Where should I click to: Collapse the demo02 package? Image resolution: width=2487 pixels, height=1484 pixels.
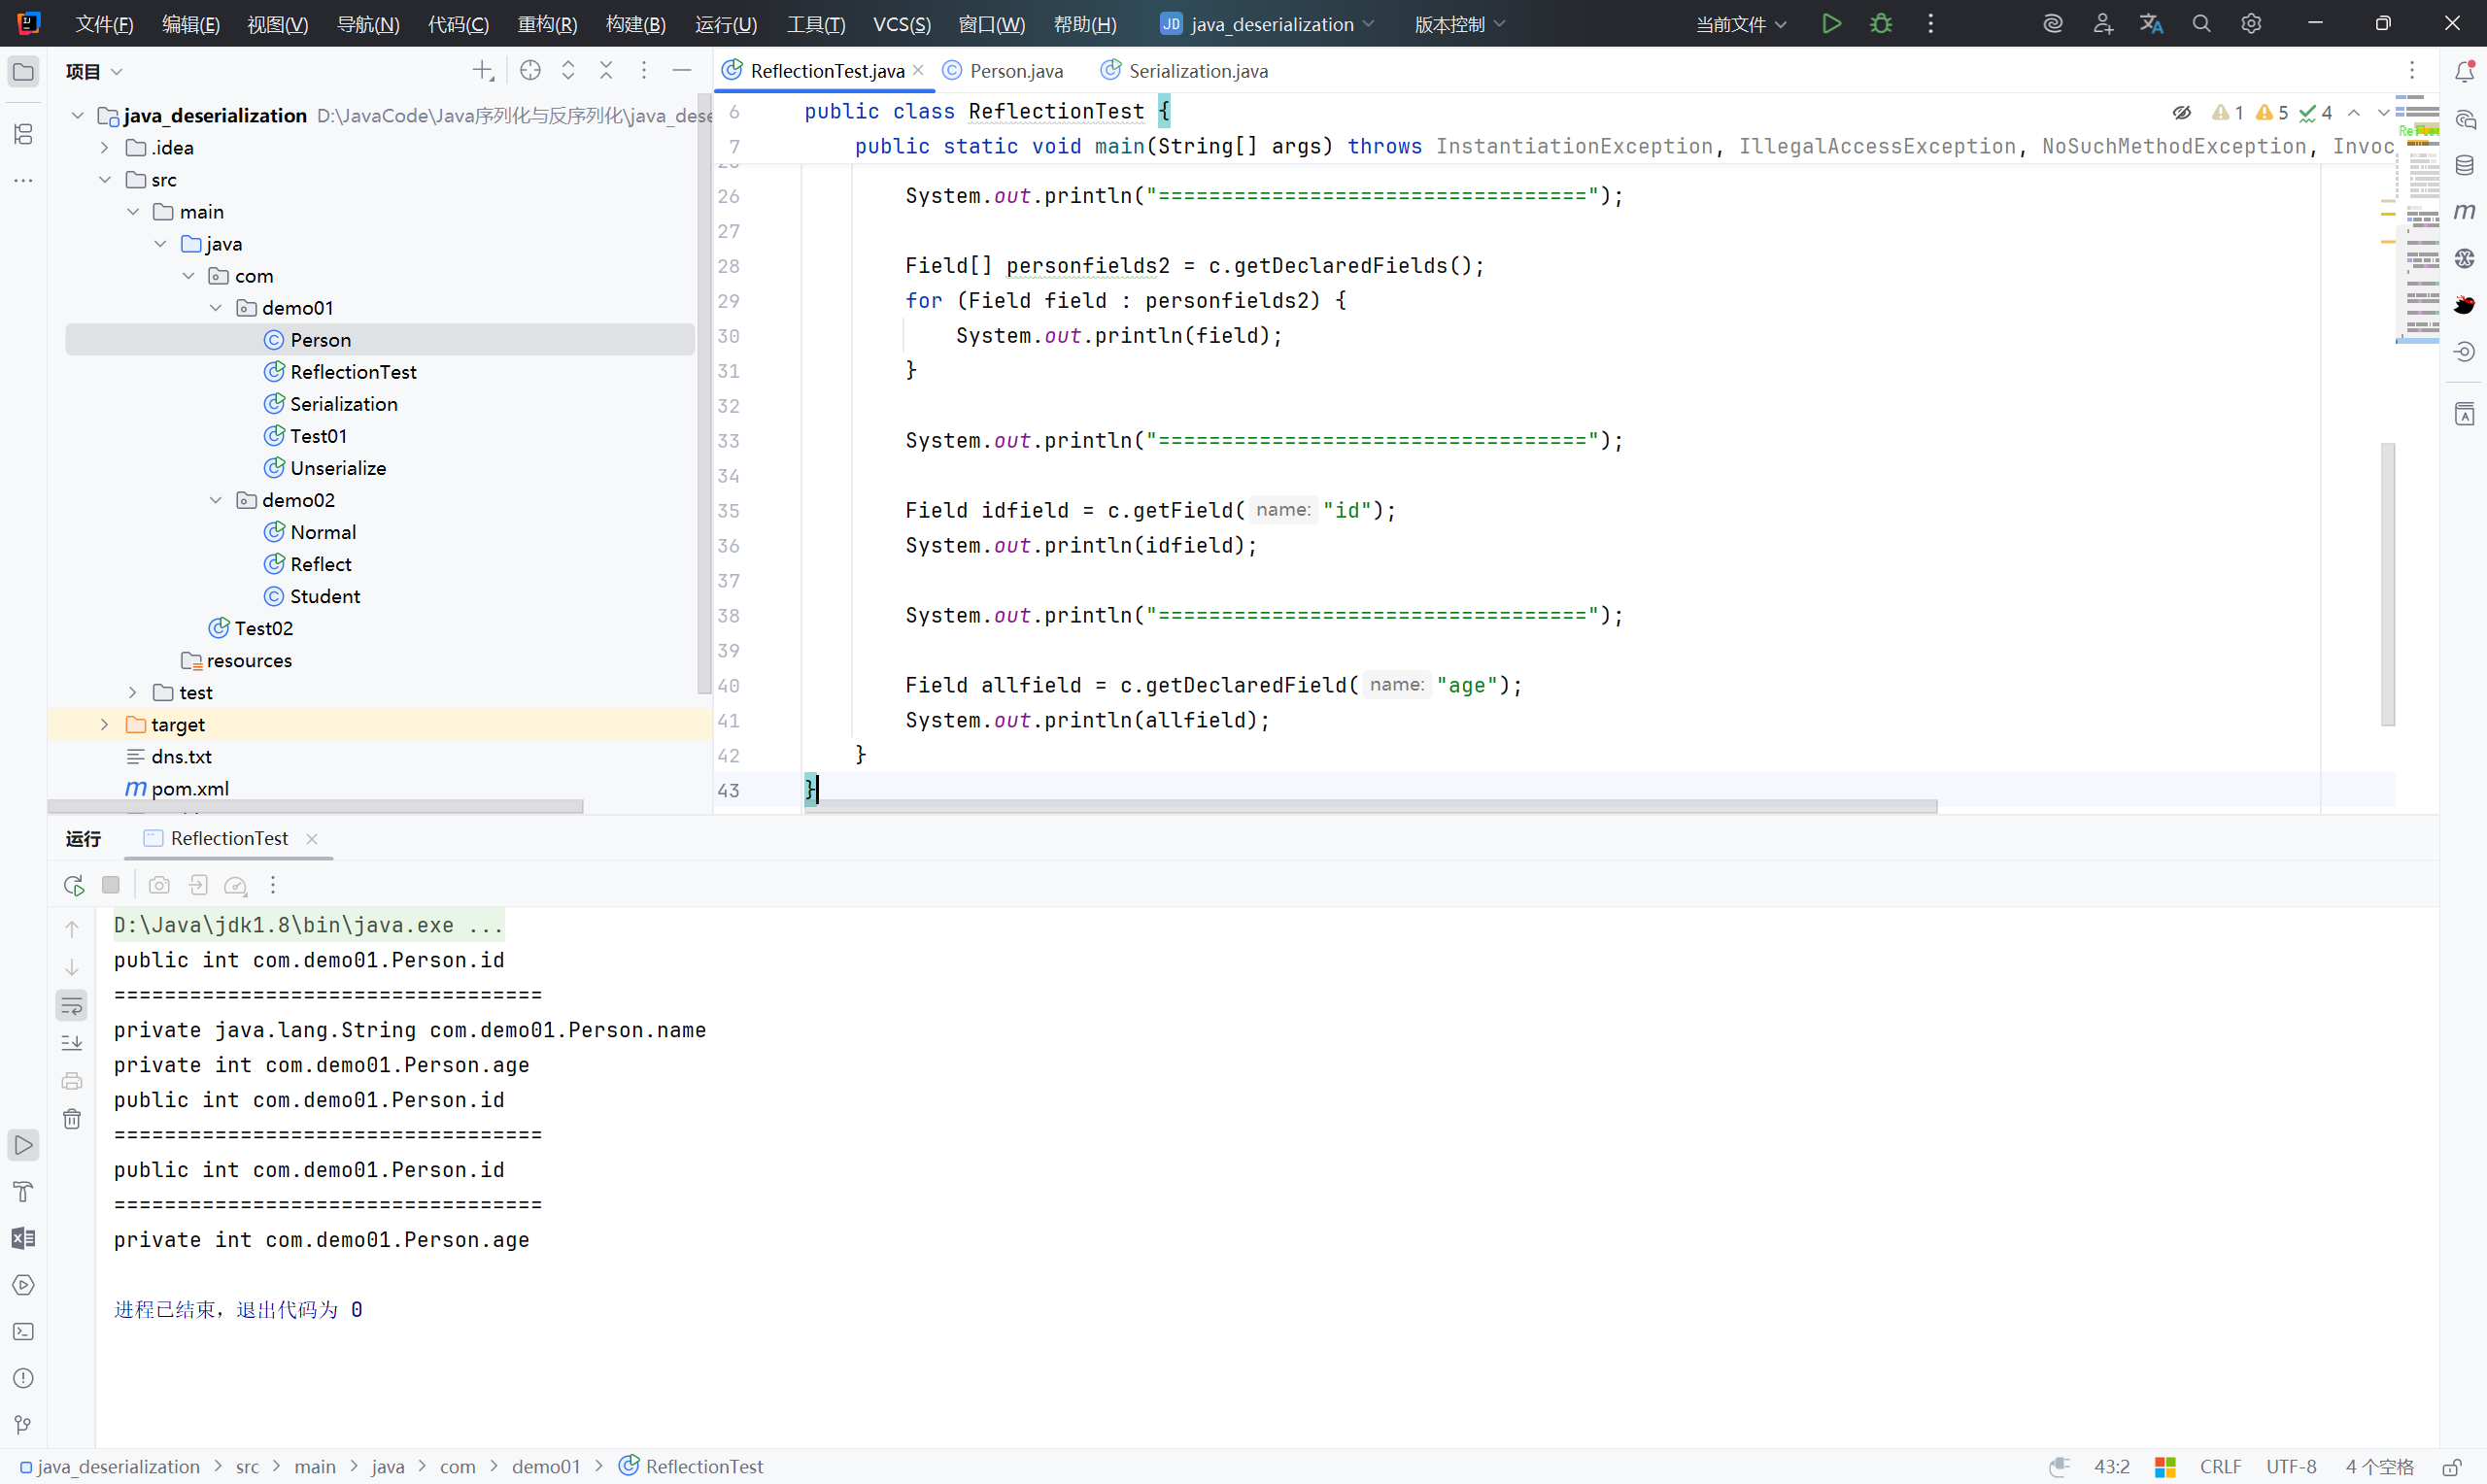pos(216,500)
